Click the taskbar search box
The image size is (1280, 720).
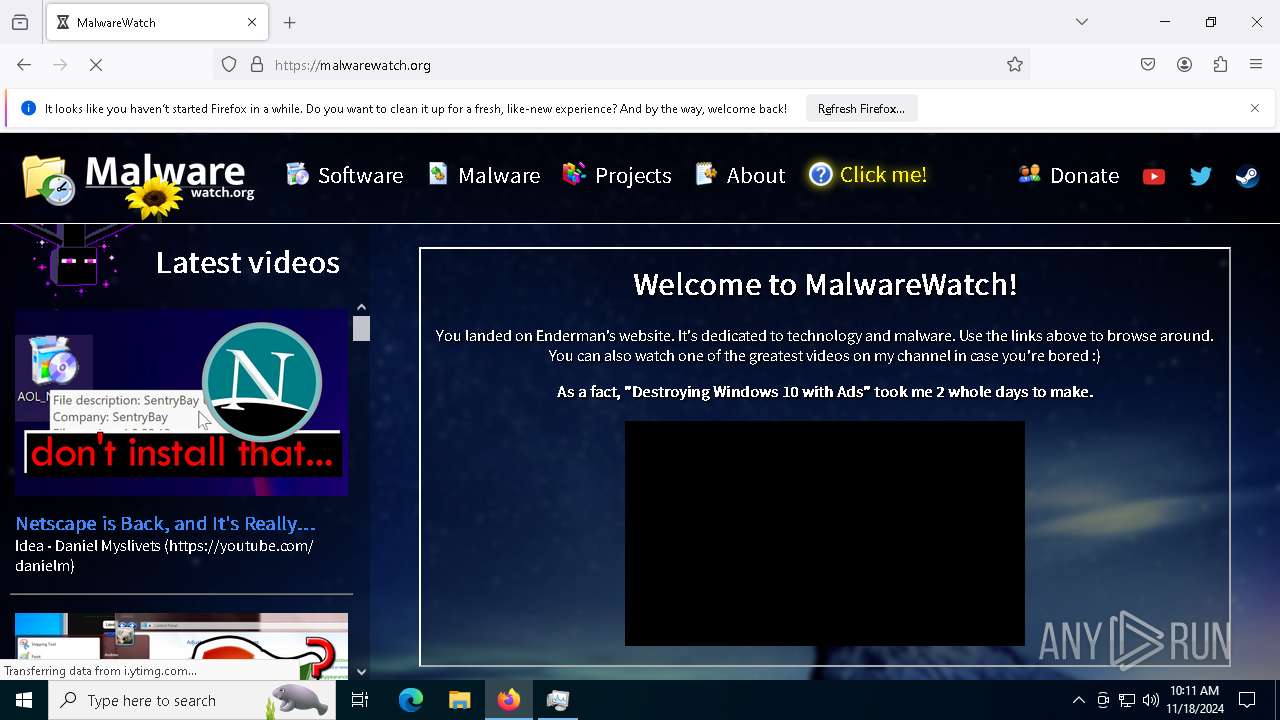[192, 700]
